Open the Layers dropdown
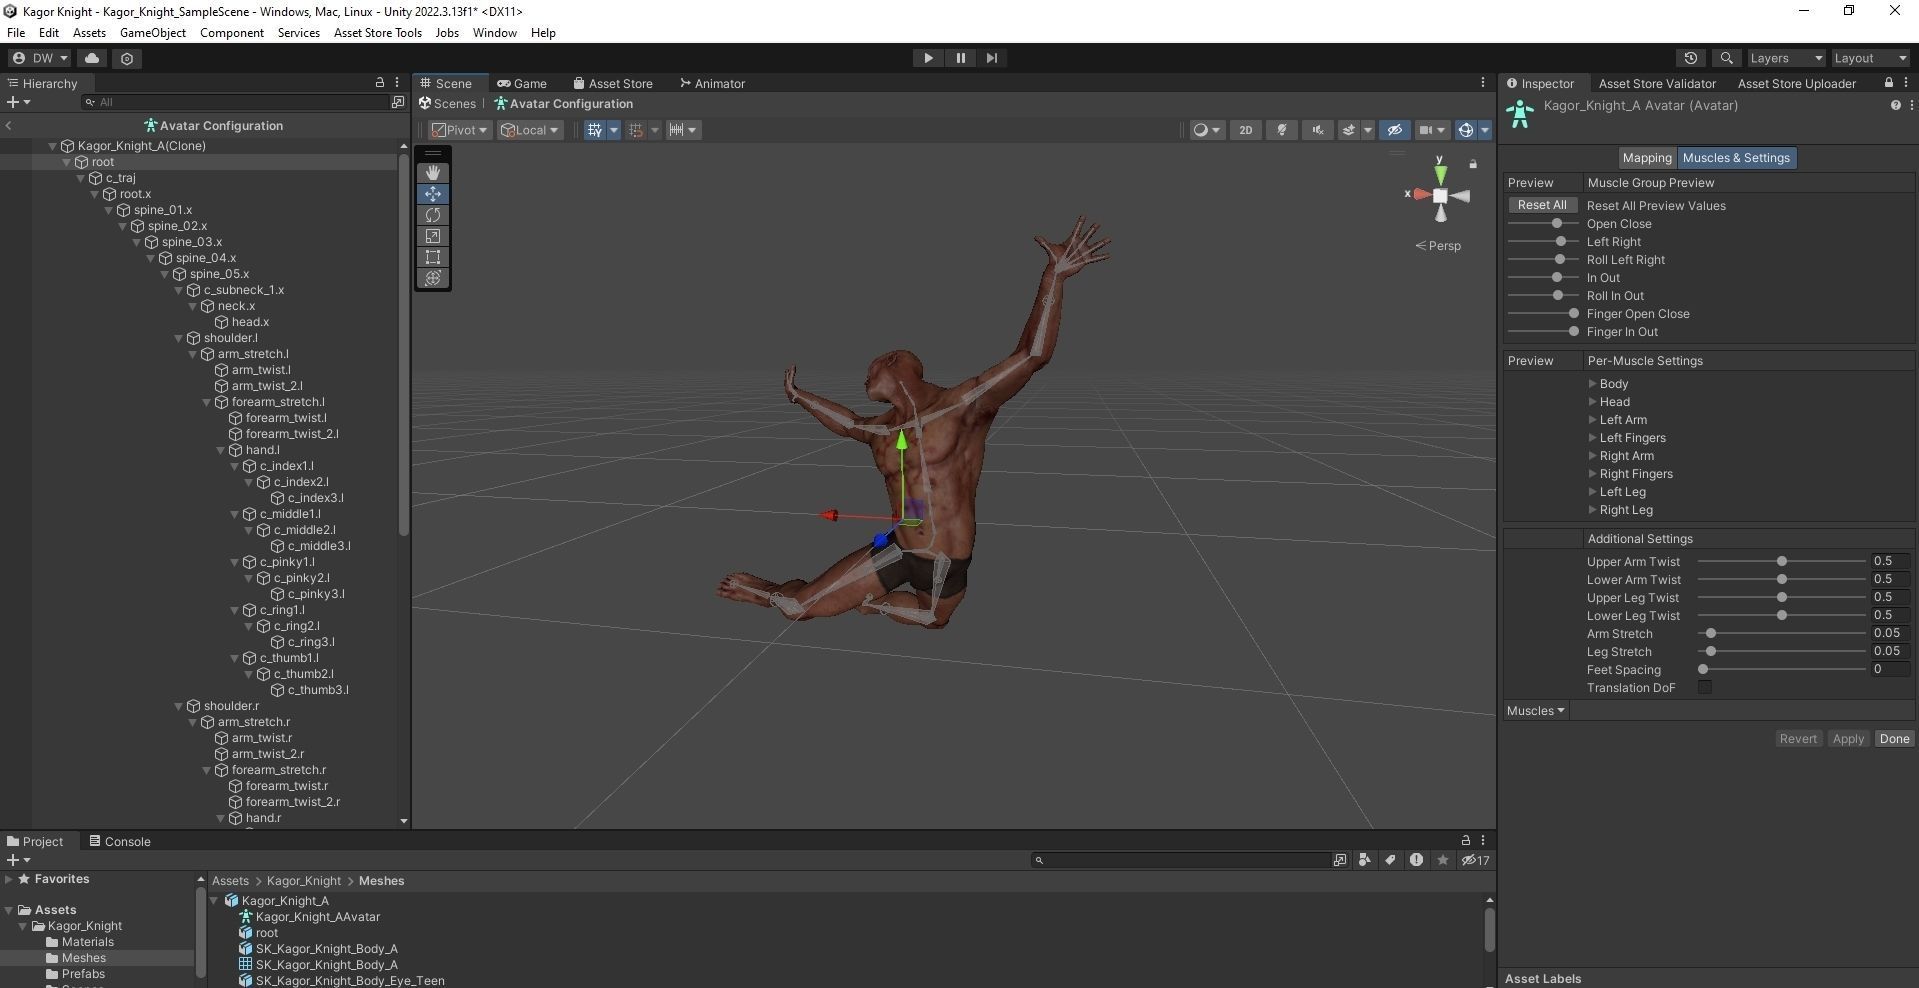 1785,58
